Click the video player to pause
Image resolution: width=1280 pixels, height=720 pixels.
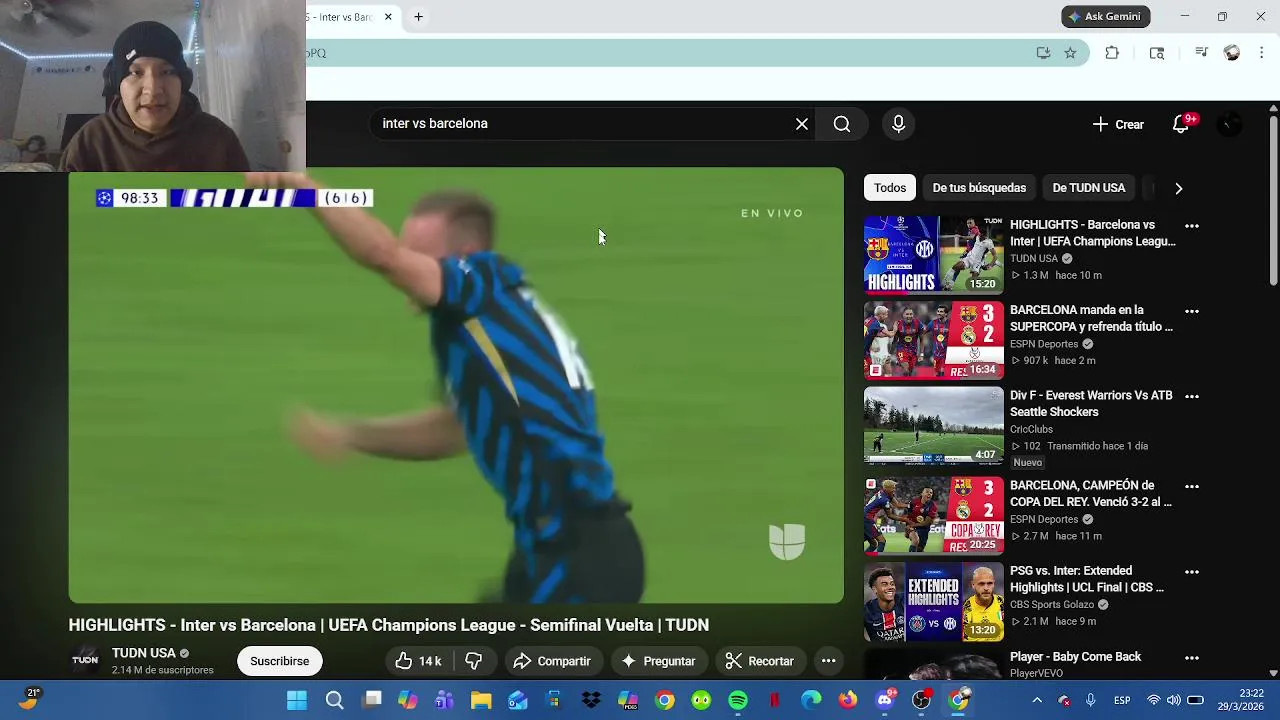(x=456, y=386)
